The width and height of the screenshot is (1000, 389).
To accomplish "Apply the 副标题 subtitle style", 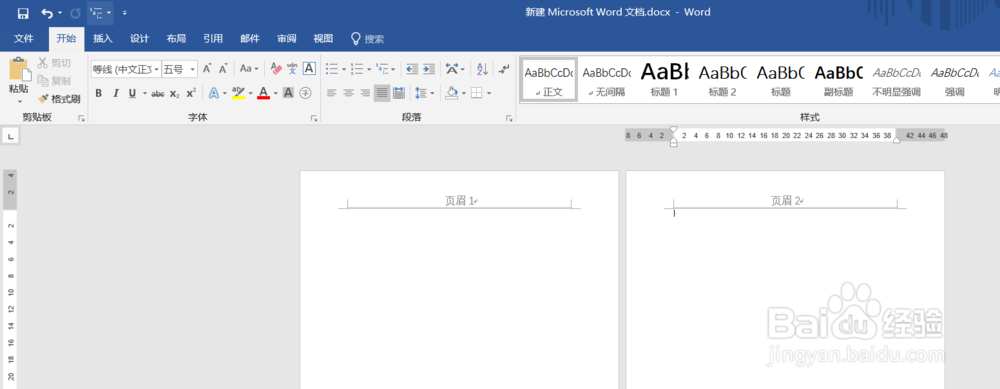I will [839, 79].
